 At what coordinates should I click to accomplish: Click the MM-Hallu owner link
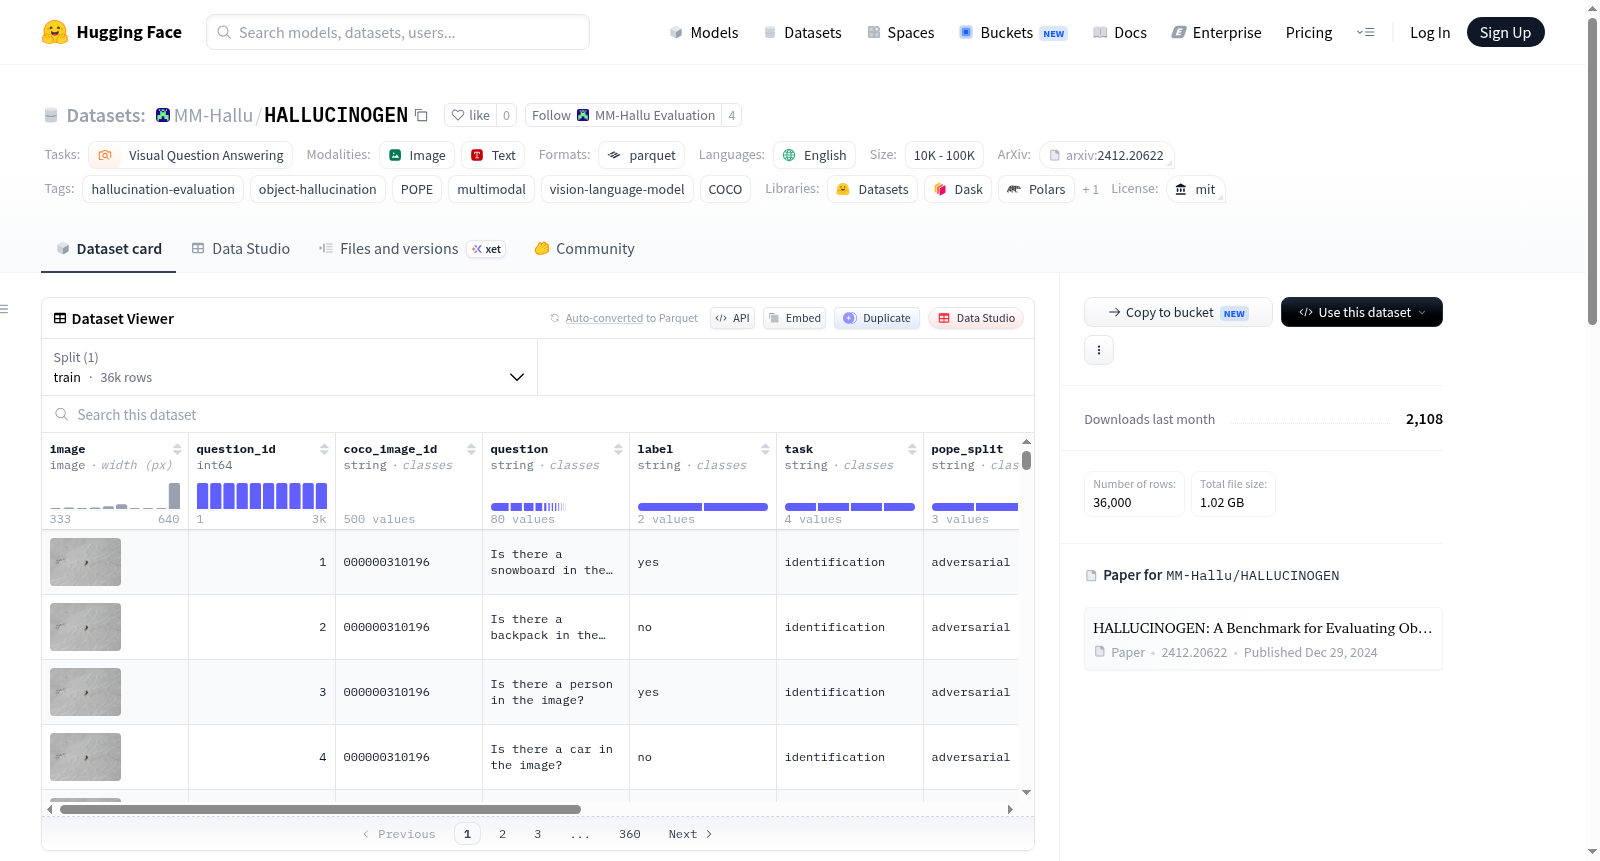(x=213, y=116)
